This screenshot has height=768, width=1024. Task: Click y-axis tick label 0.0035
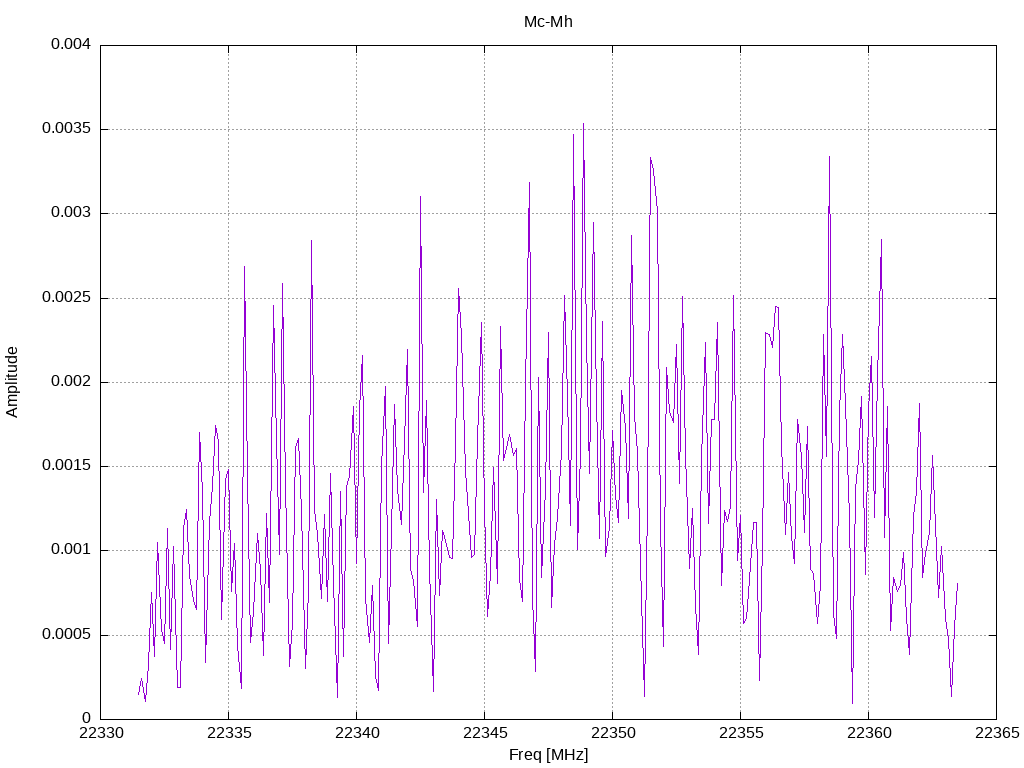[x=66, y=129]
